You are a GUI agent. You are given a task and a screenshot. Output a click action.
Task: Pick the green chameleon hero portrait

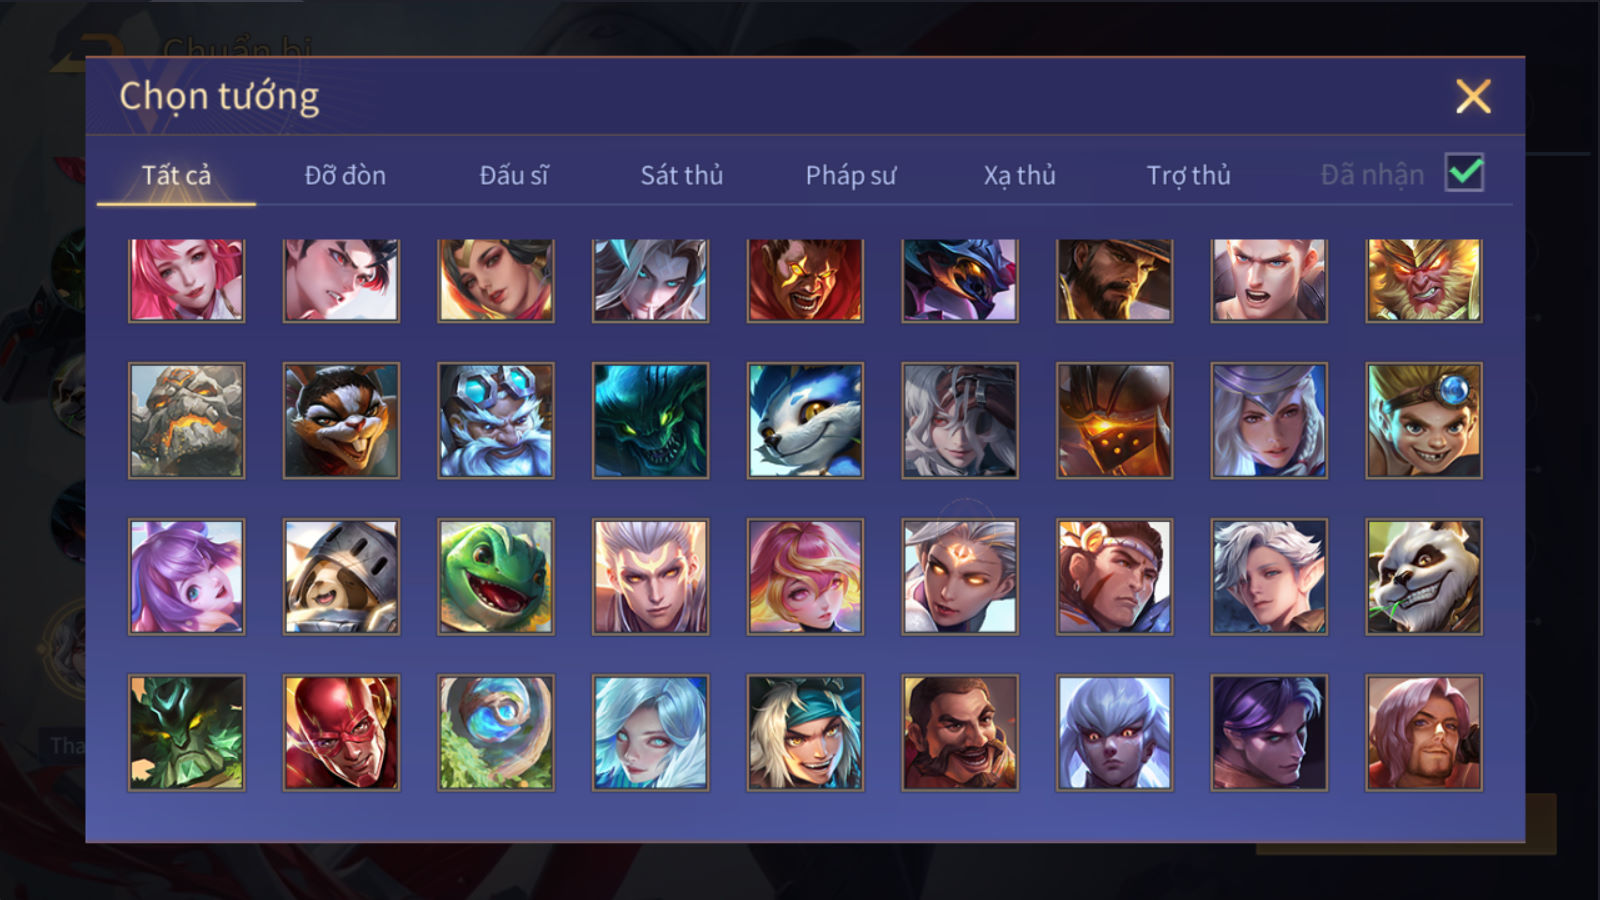496,577
